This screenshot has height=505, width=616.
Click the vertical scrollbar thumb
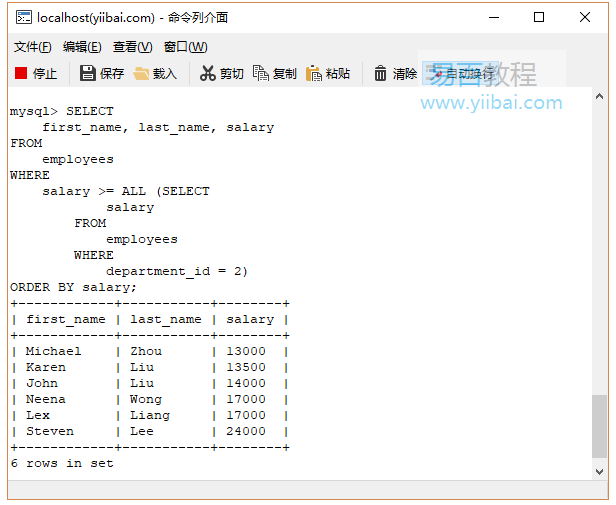tap(599, 424)
